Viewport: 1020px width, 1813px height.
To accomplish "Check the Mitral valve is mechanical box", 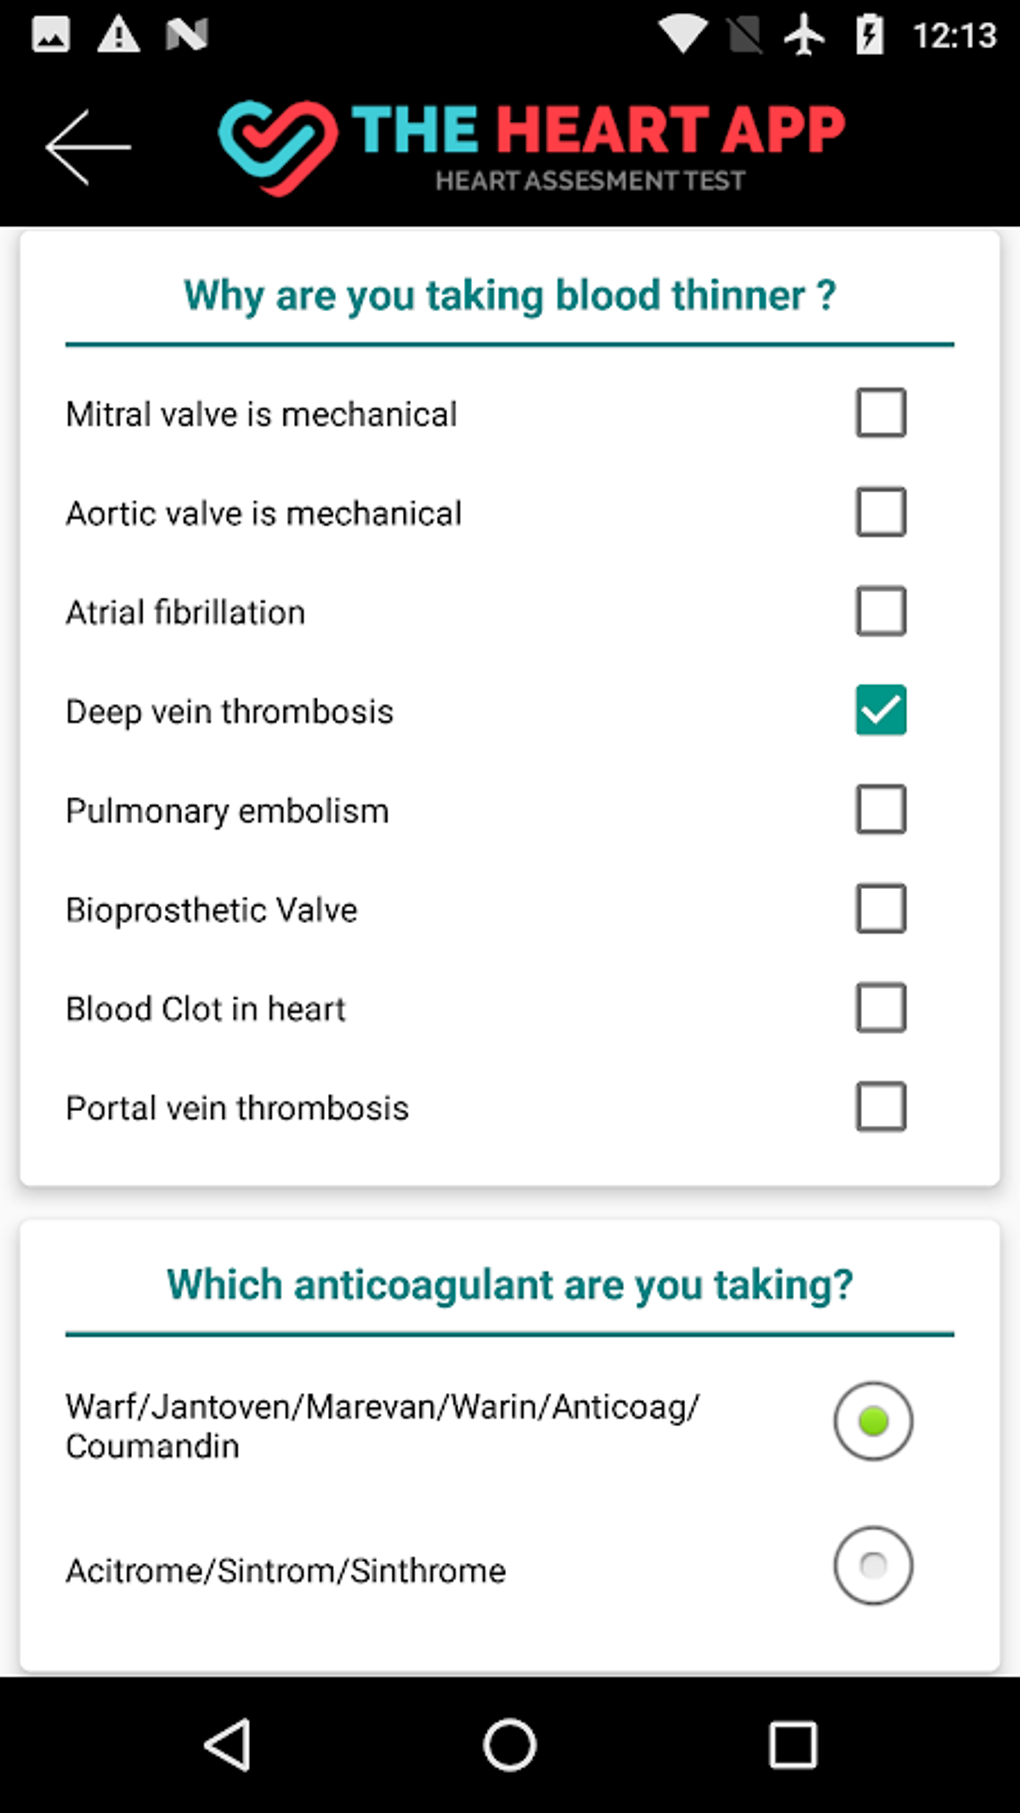I will tap(881, 413).
